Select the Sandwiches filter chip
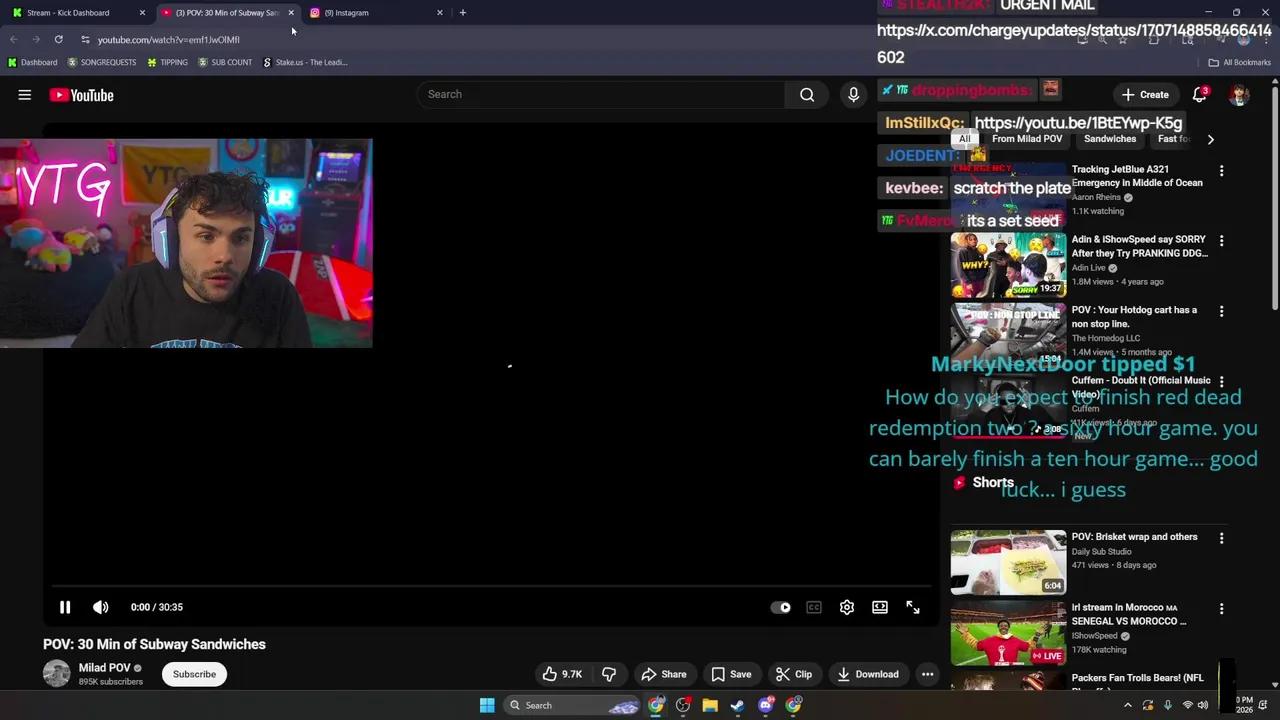The height and width of the screenshot is (720, 1280). coord(1110,139)
